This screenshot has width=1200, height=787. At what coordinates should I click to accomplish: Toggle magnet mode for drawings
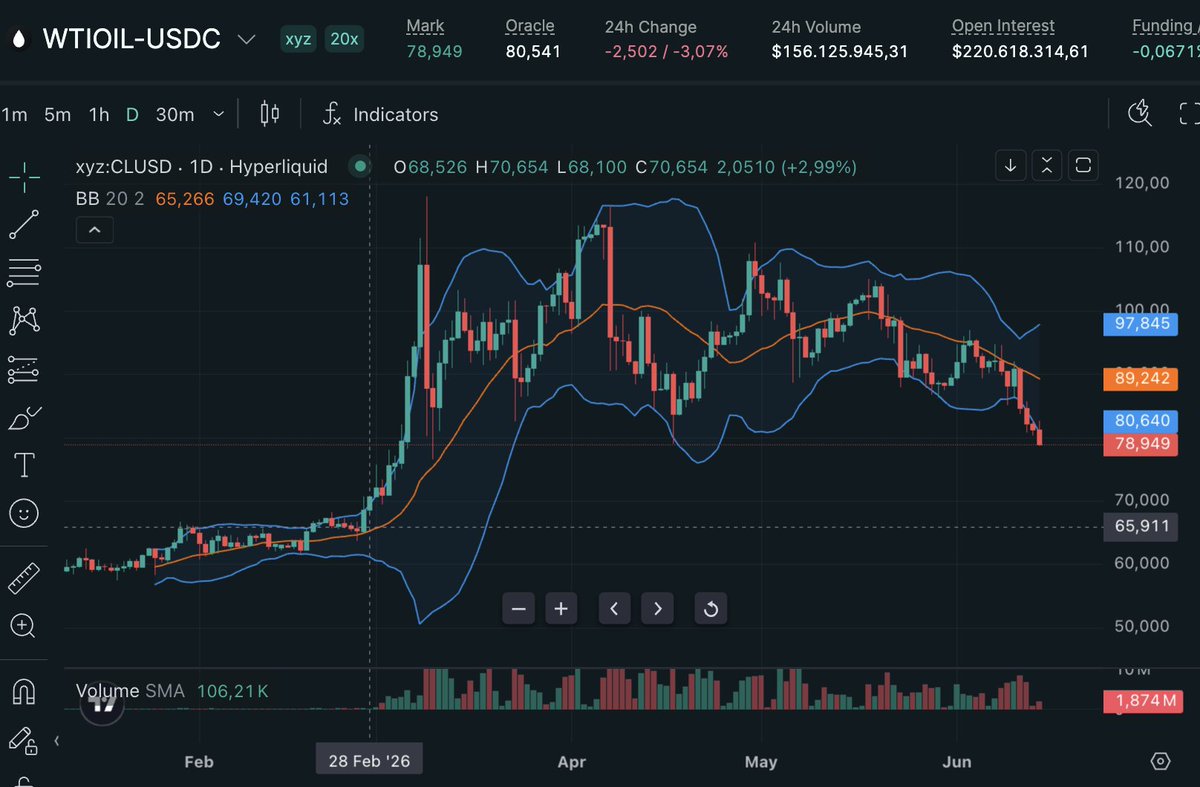[x=24, y=691]
